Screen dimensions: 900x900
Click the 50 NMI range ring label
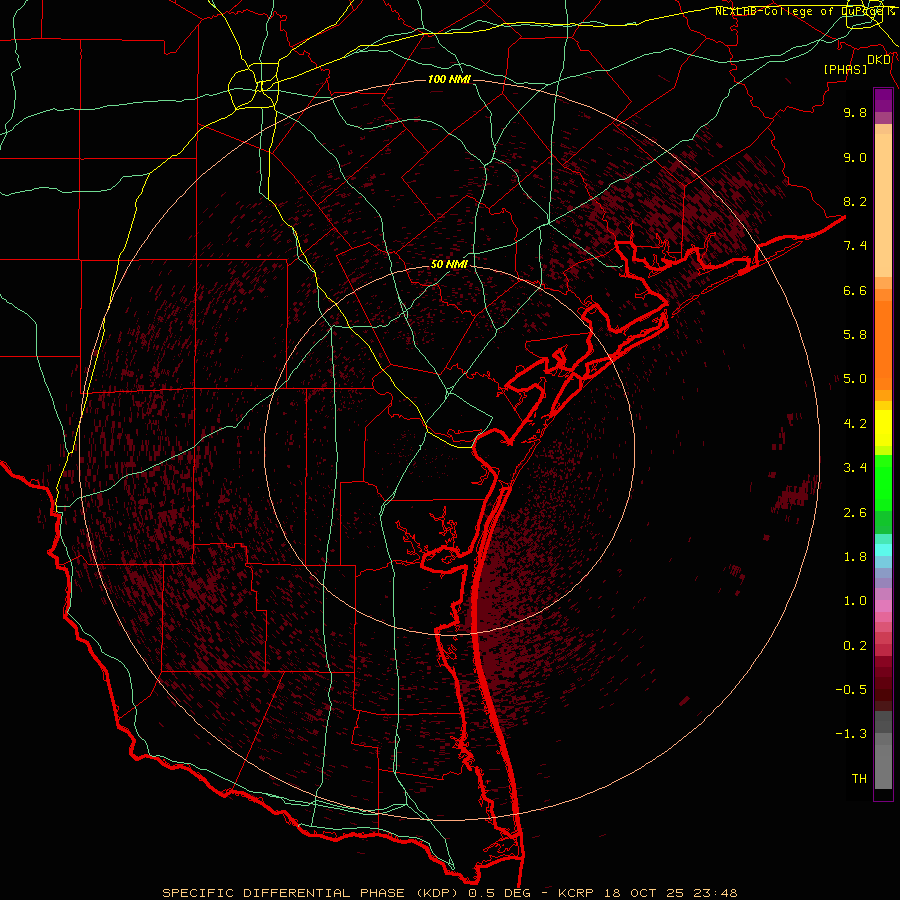[449, 264]
